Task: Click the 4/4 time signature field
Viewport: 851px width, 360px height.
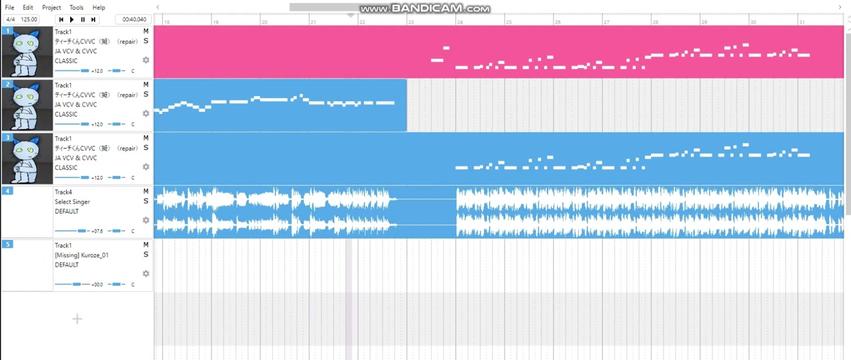Action: pos(10,20)
